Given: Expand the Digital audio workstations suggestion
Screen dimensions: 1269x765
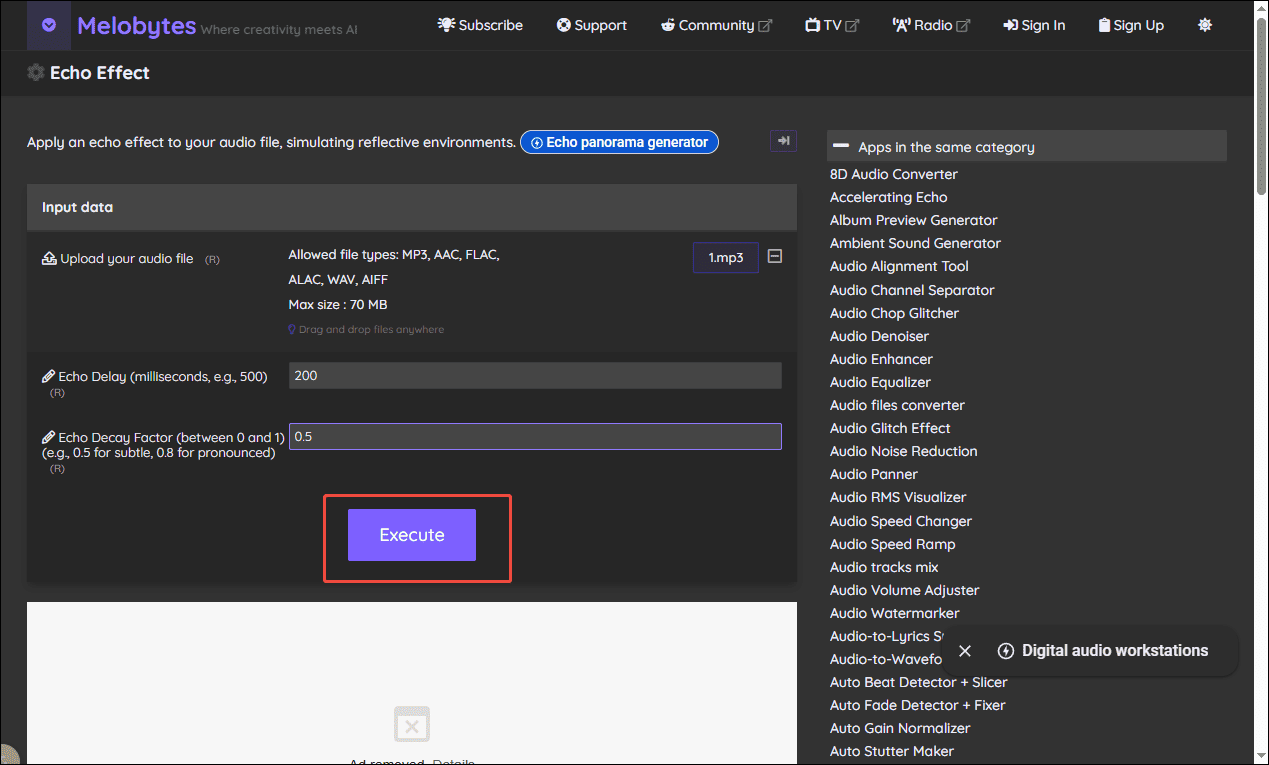Looking at the screenshot, I should [1005, 651].
